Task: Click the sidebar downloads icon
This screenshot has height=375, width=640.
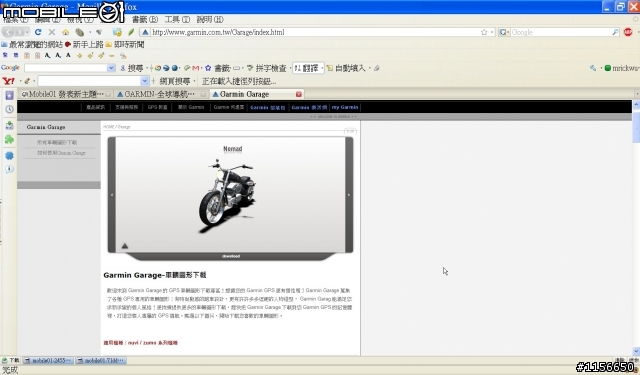Action: click(x=9, y=125)
